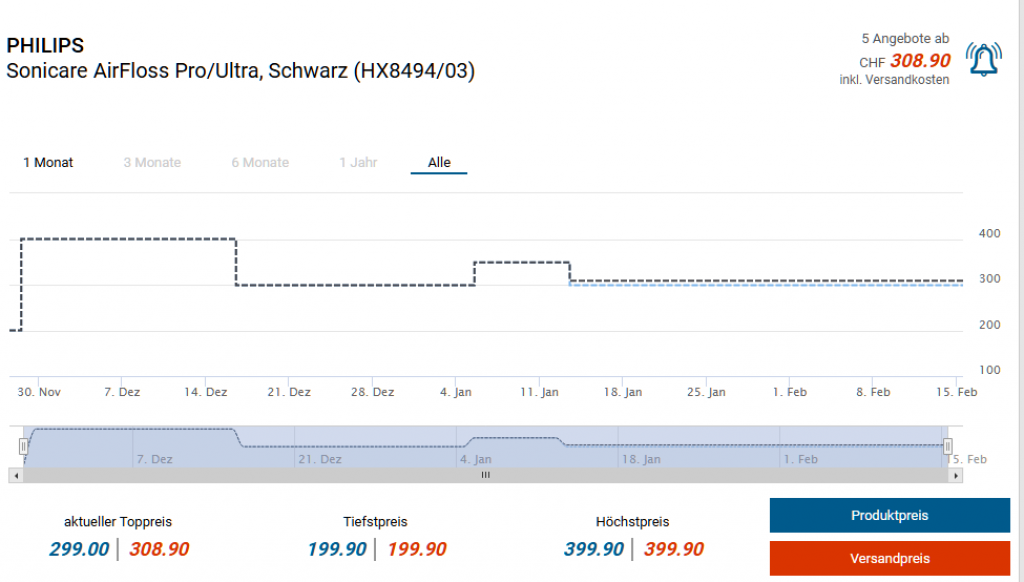This screenshot has width=1024, height=582.
Task: Switch to the 3 Monate range
Action: click(152, 162)
